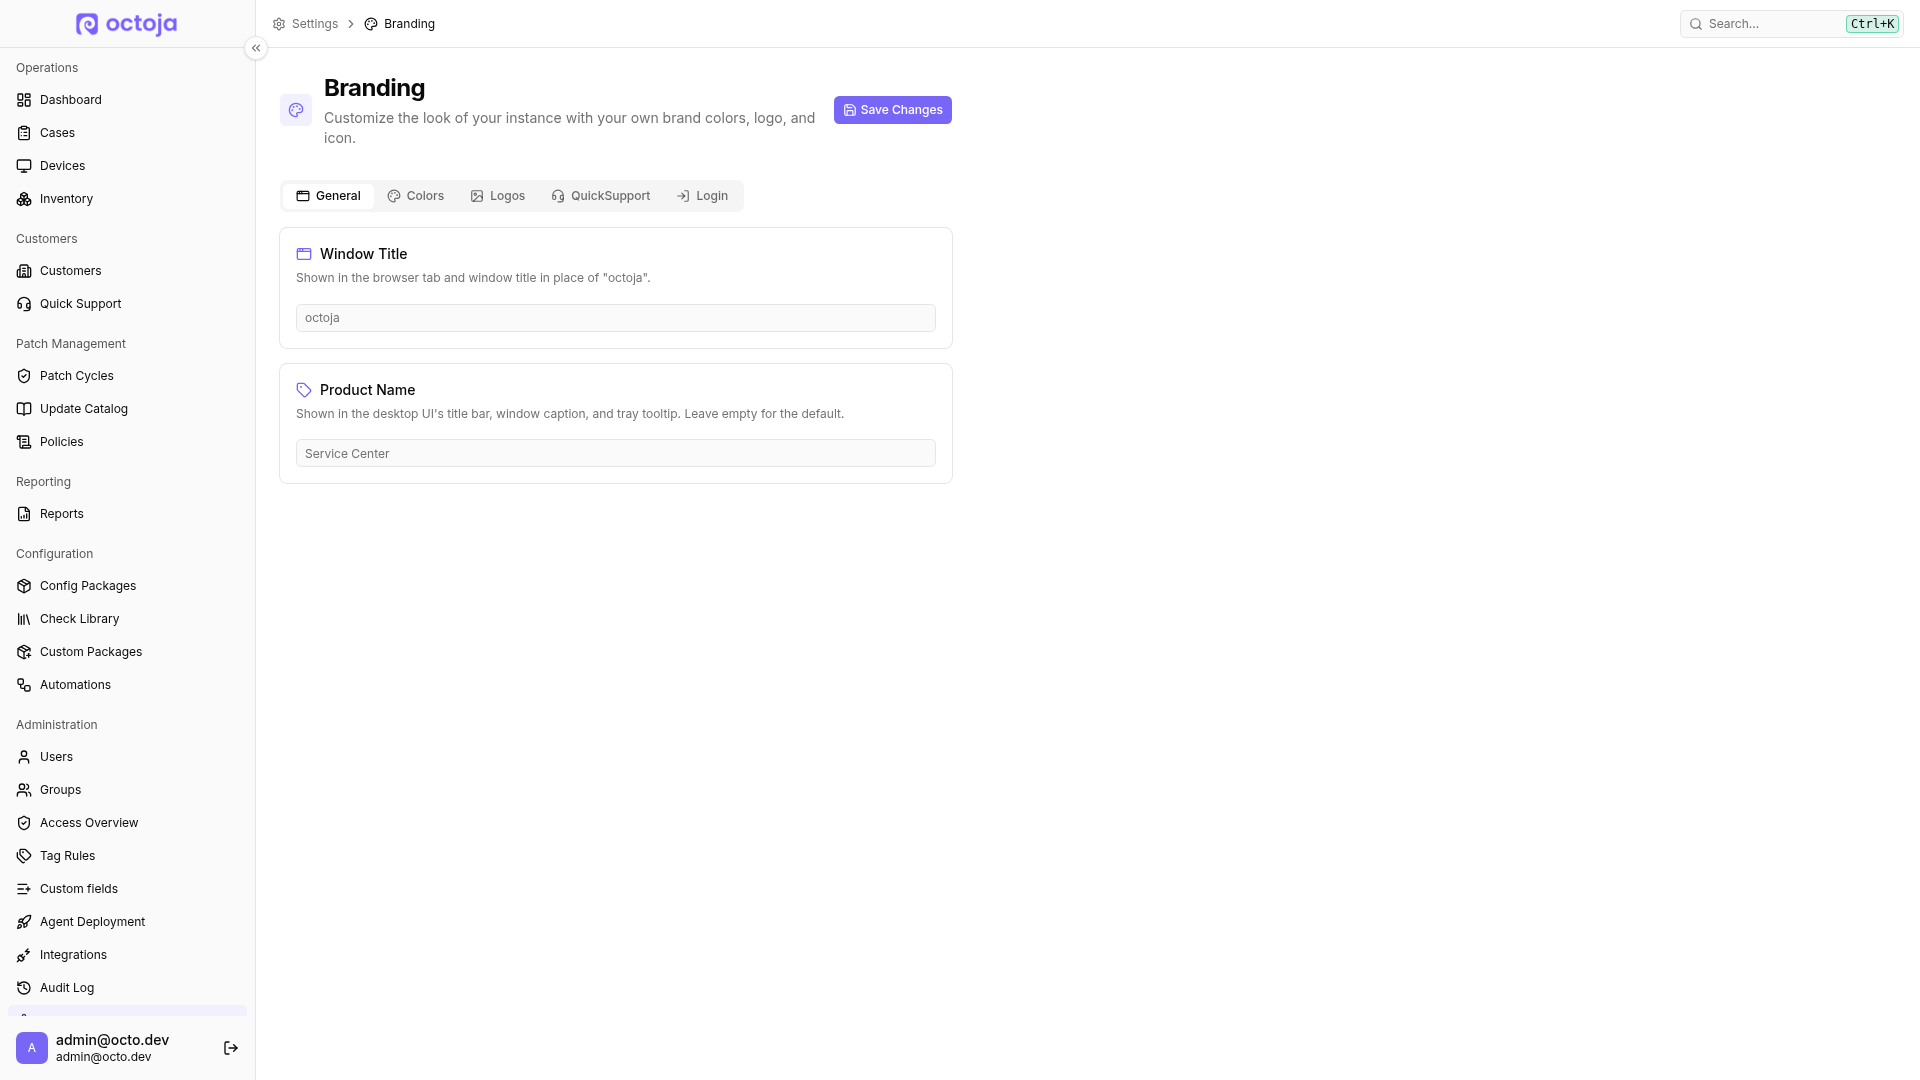This screenshot has height=1080, width=1920.
Task: Open the Automations workflow icon
Action: coord(24,685)
